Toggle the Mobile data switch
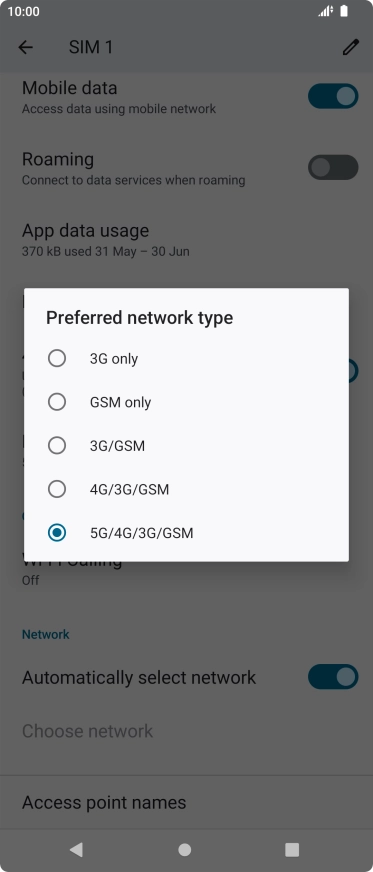Screen dimensions: 373x872 coord(333,96)
